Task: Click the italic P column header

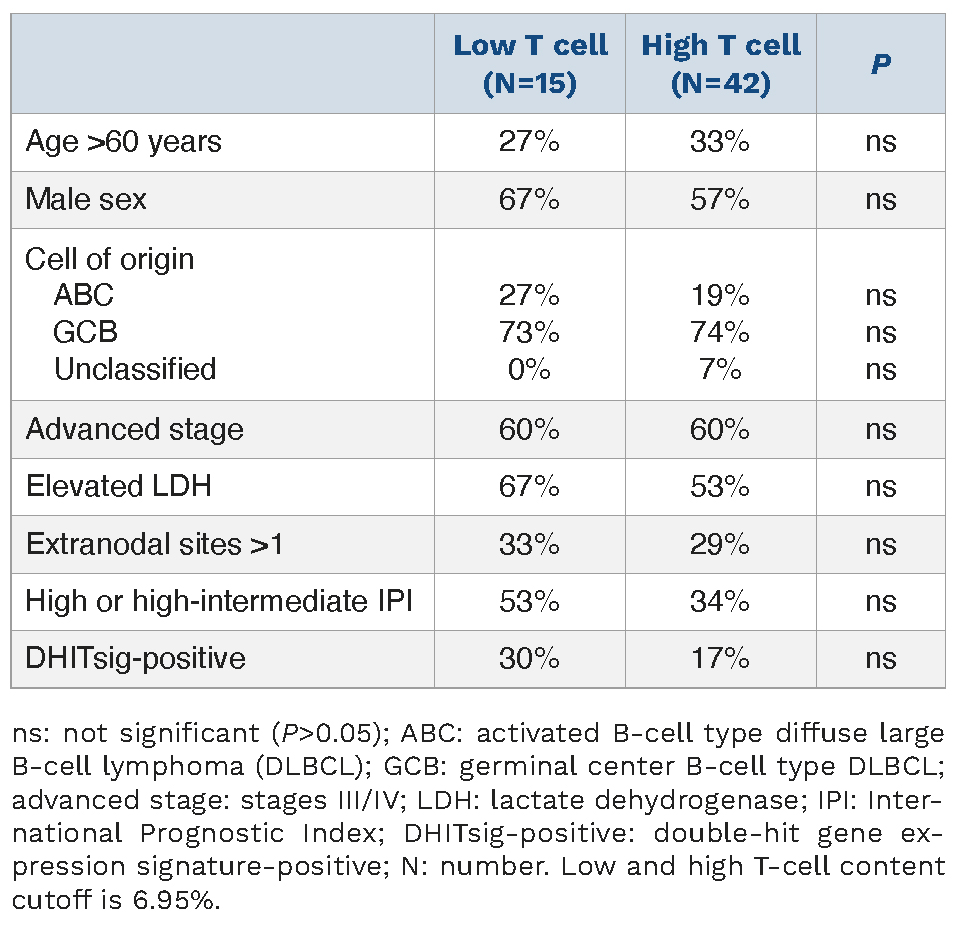Action: point(880,64)
